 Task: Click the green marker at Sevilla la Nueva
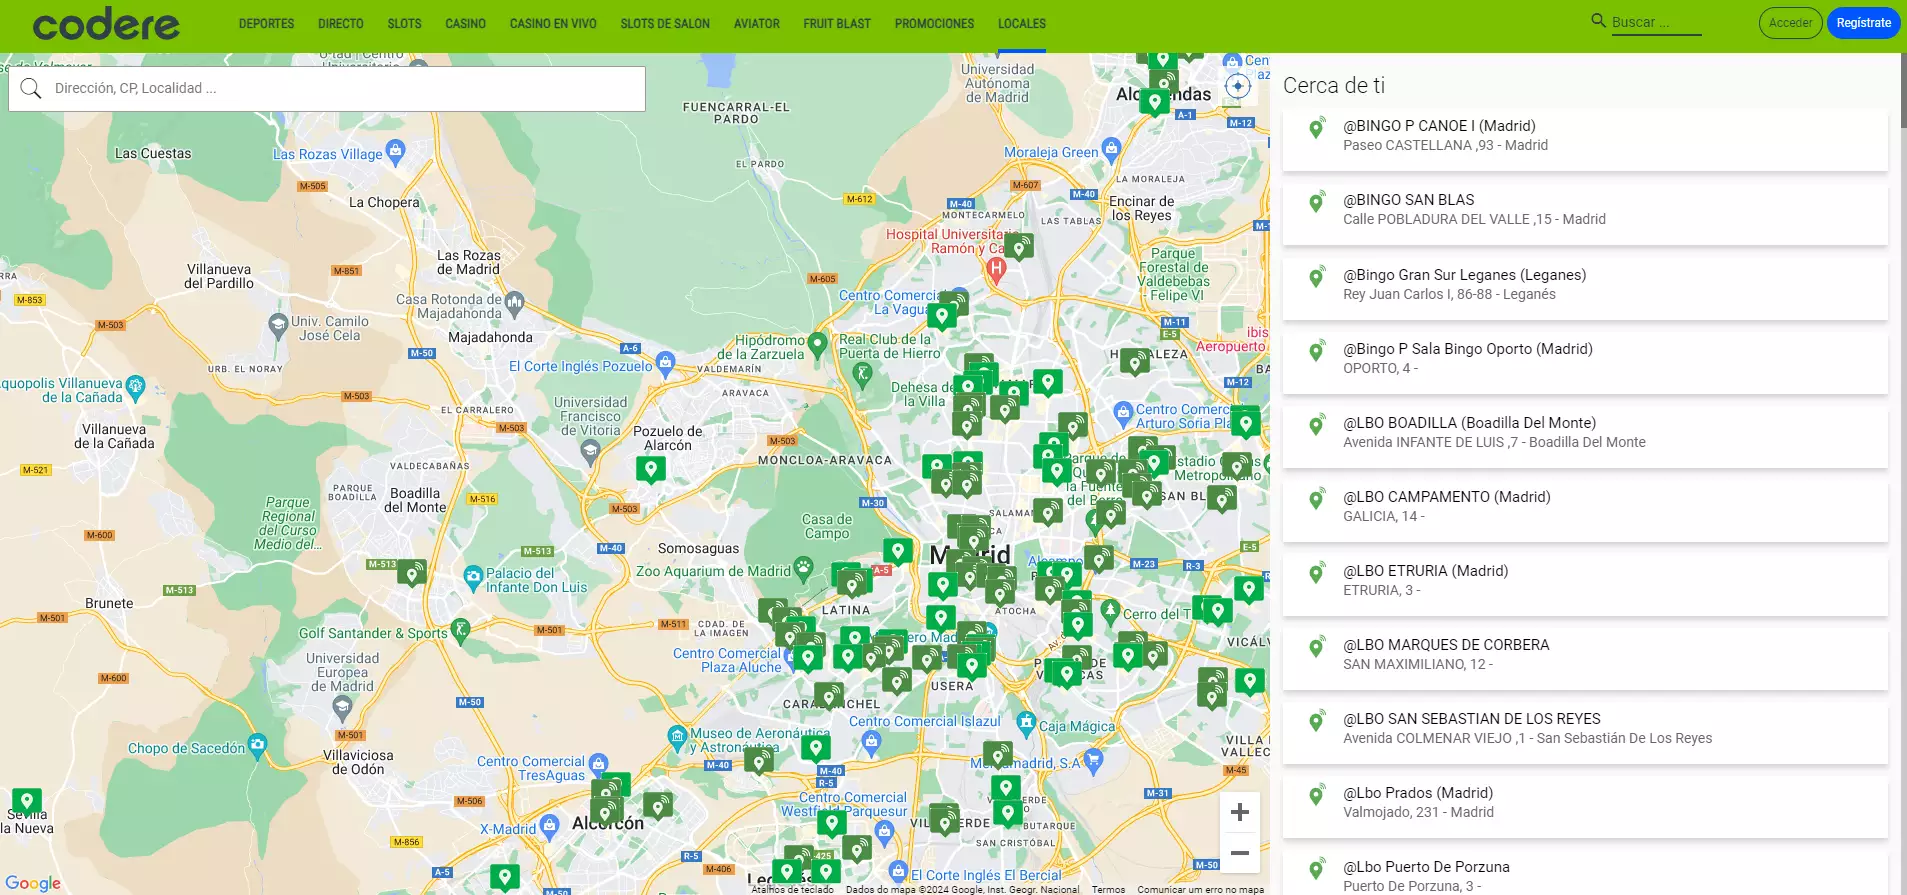point(26,800)
